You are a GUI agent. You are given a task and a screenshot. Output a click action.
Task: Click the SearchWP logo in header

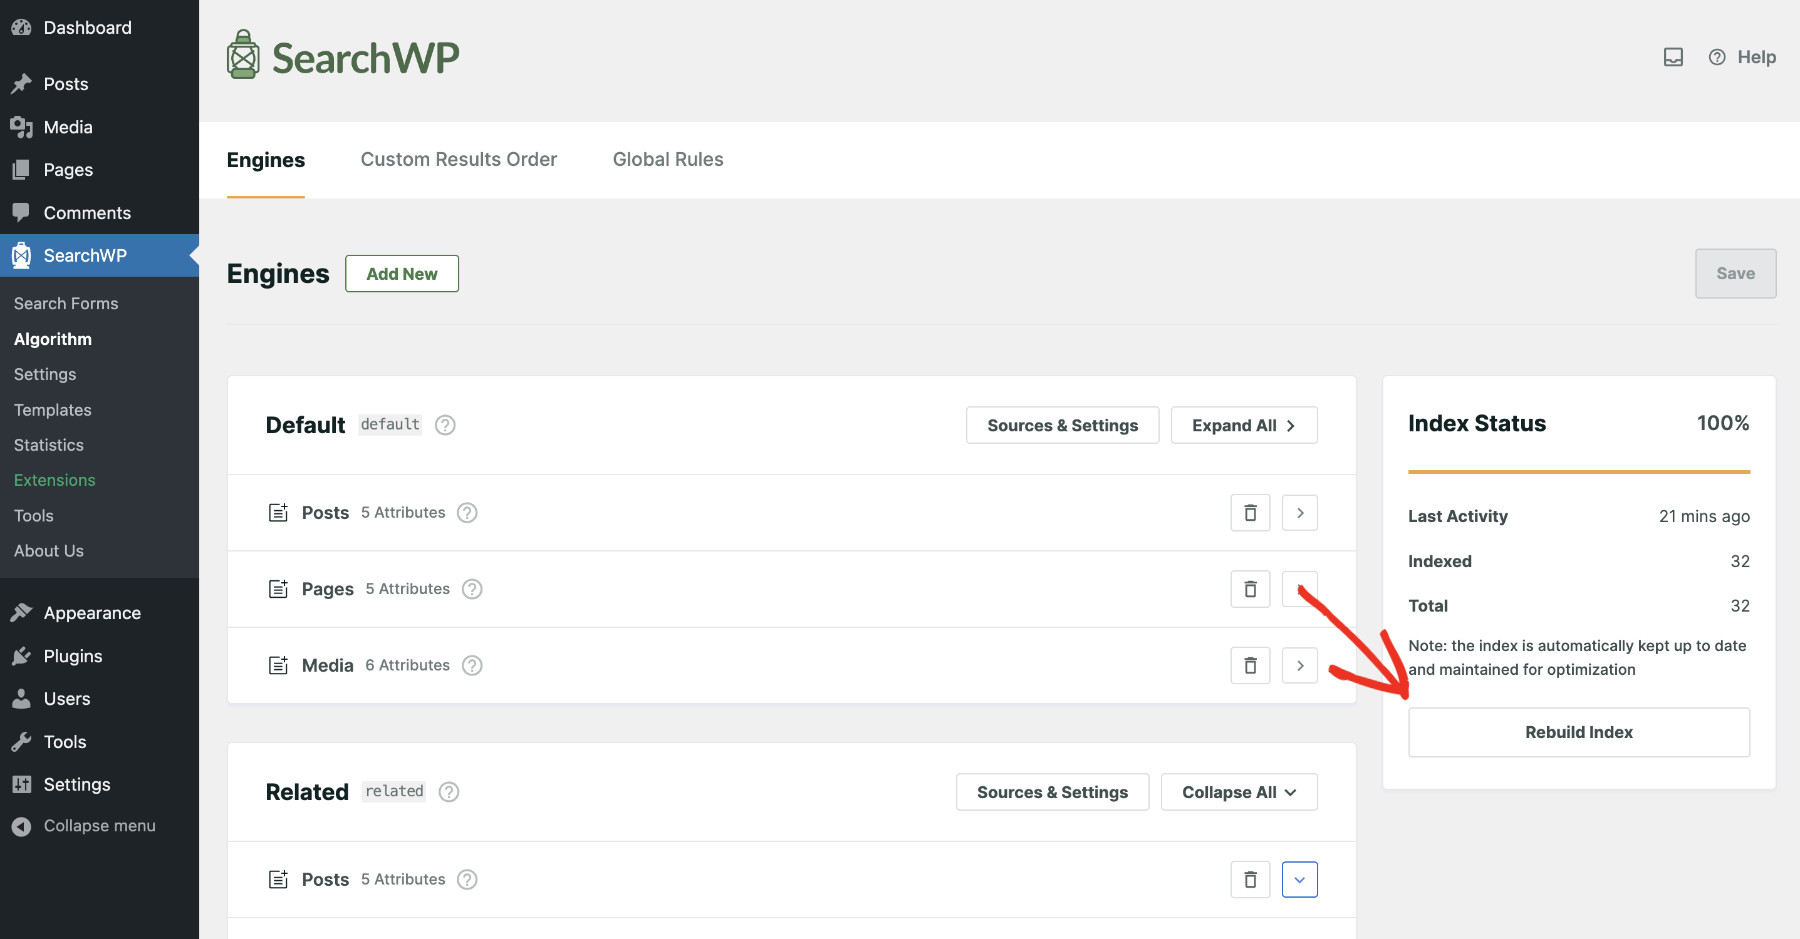[x=343, y=57]
